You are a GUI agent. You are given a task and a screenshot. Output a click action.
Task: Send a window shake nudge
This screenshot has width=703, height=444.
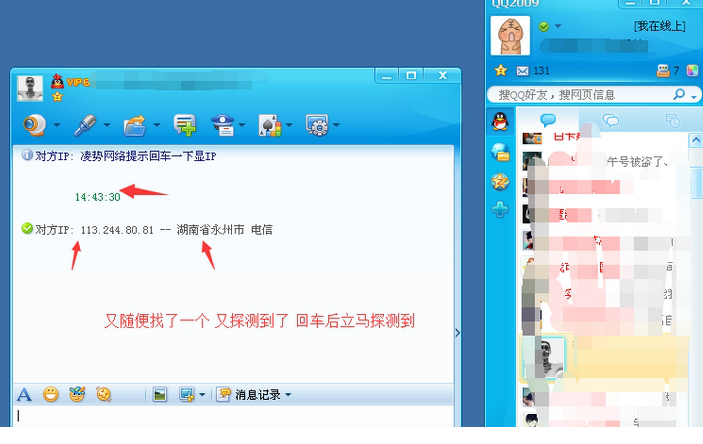click(104, 394)
